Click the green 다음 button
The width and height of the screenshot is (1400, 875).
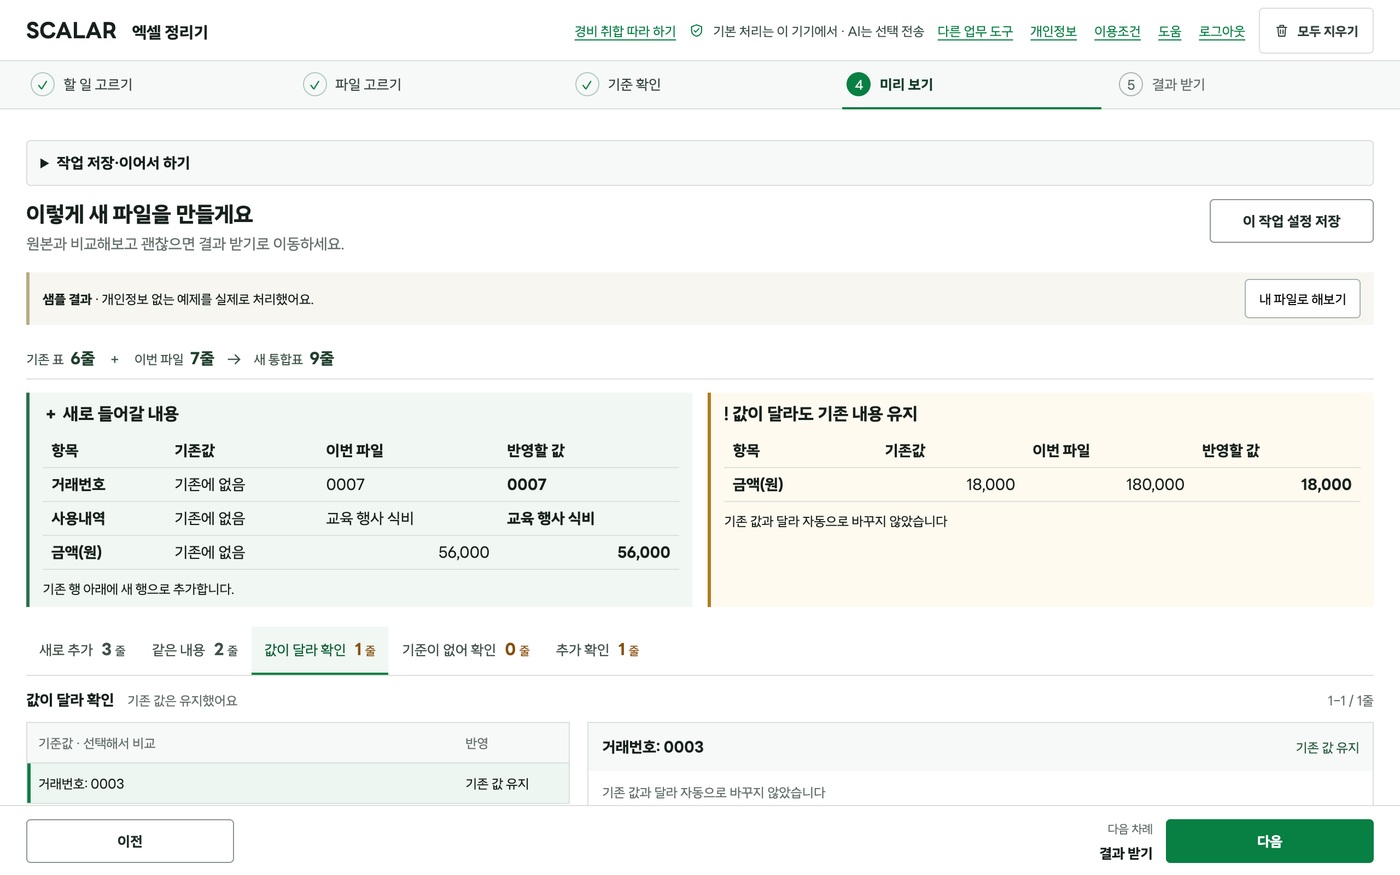[x=1269, y=841]
